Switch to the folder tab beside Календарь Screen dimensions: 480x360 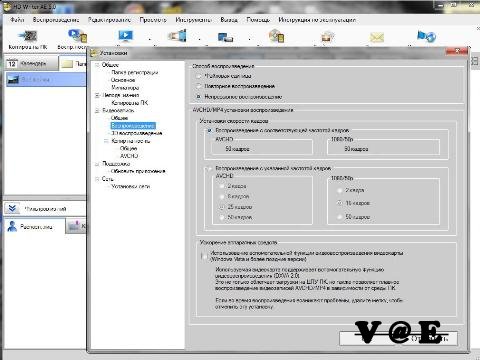point(73,63)
